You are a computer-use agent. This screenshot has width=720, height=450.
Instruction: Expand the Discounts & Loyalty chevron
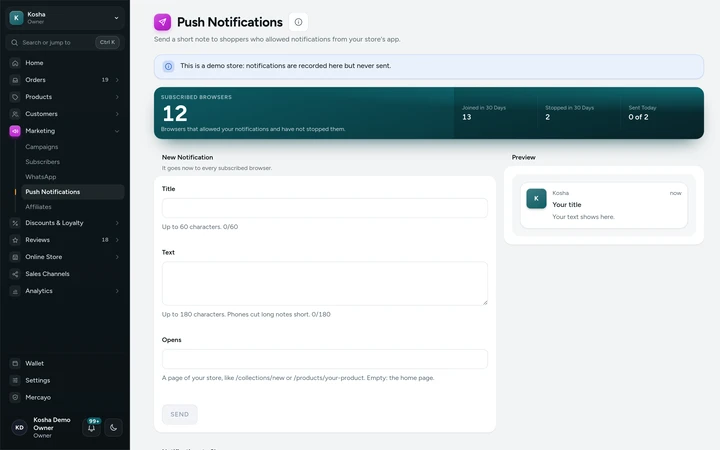click(x=117, y=223)
